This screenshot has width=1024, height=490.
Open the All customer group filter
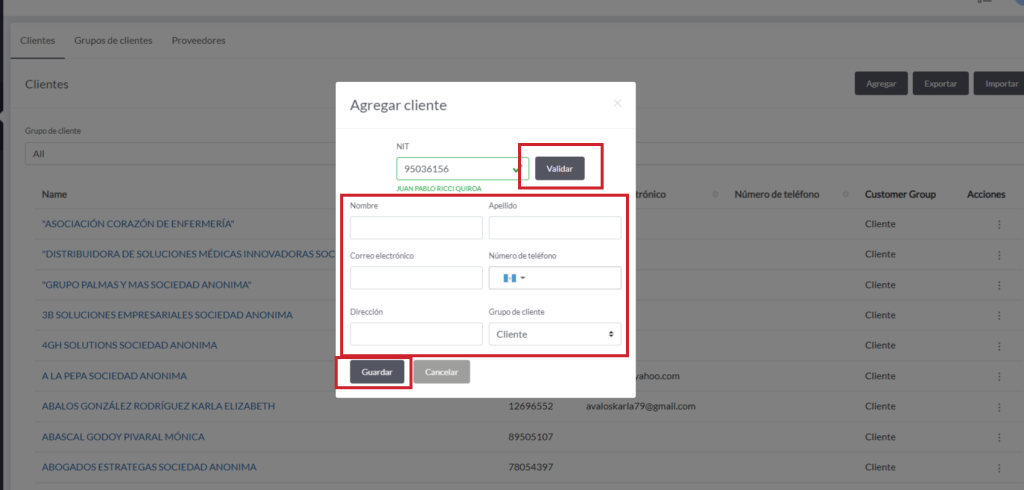click(180, 154)
